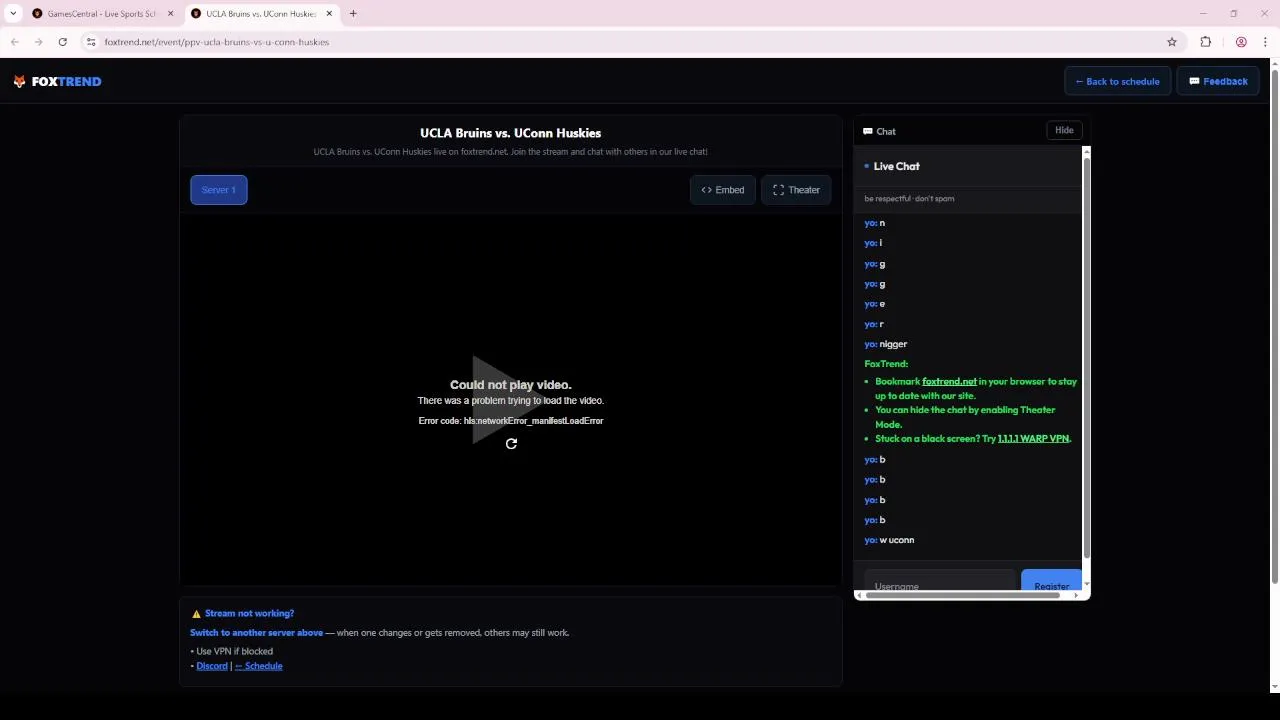Viewport: 1280px width, 720px height.
Task: Open the foxtrend.net link in chat
Action: click(x=949, y=382)
